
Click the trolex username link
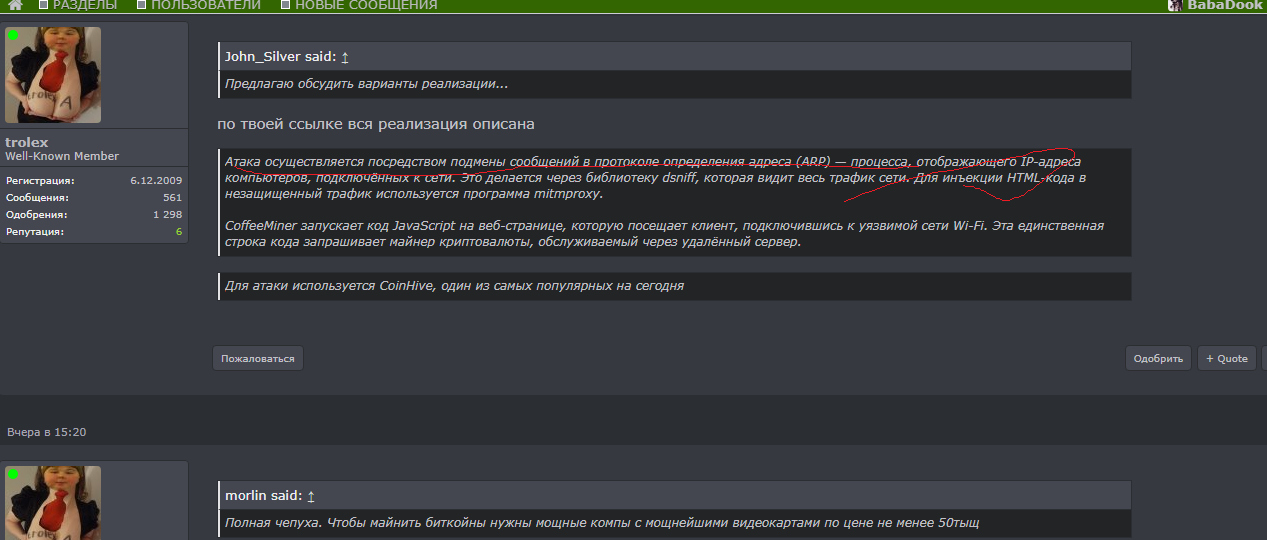(x=27, y=142)
